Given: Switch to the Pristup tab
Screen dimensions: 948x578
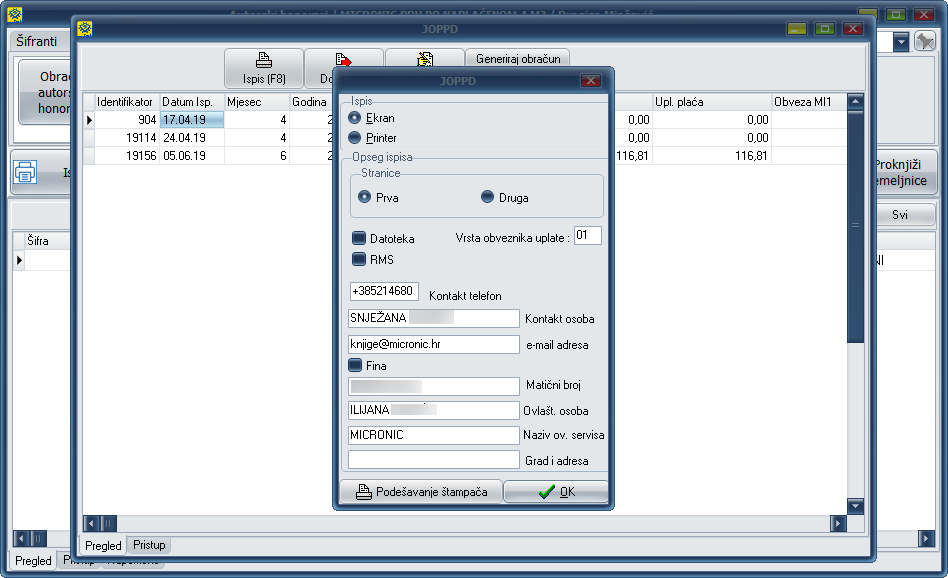Looking at the screenshot, I should click(149, 545).
